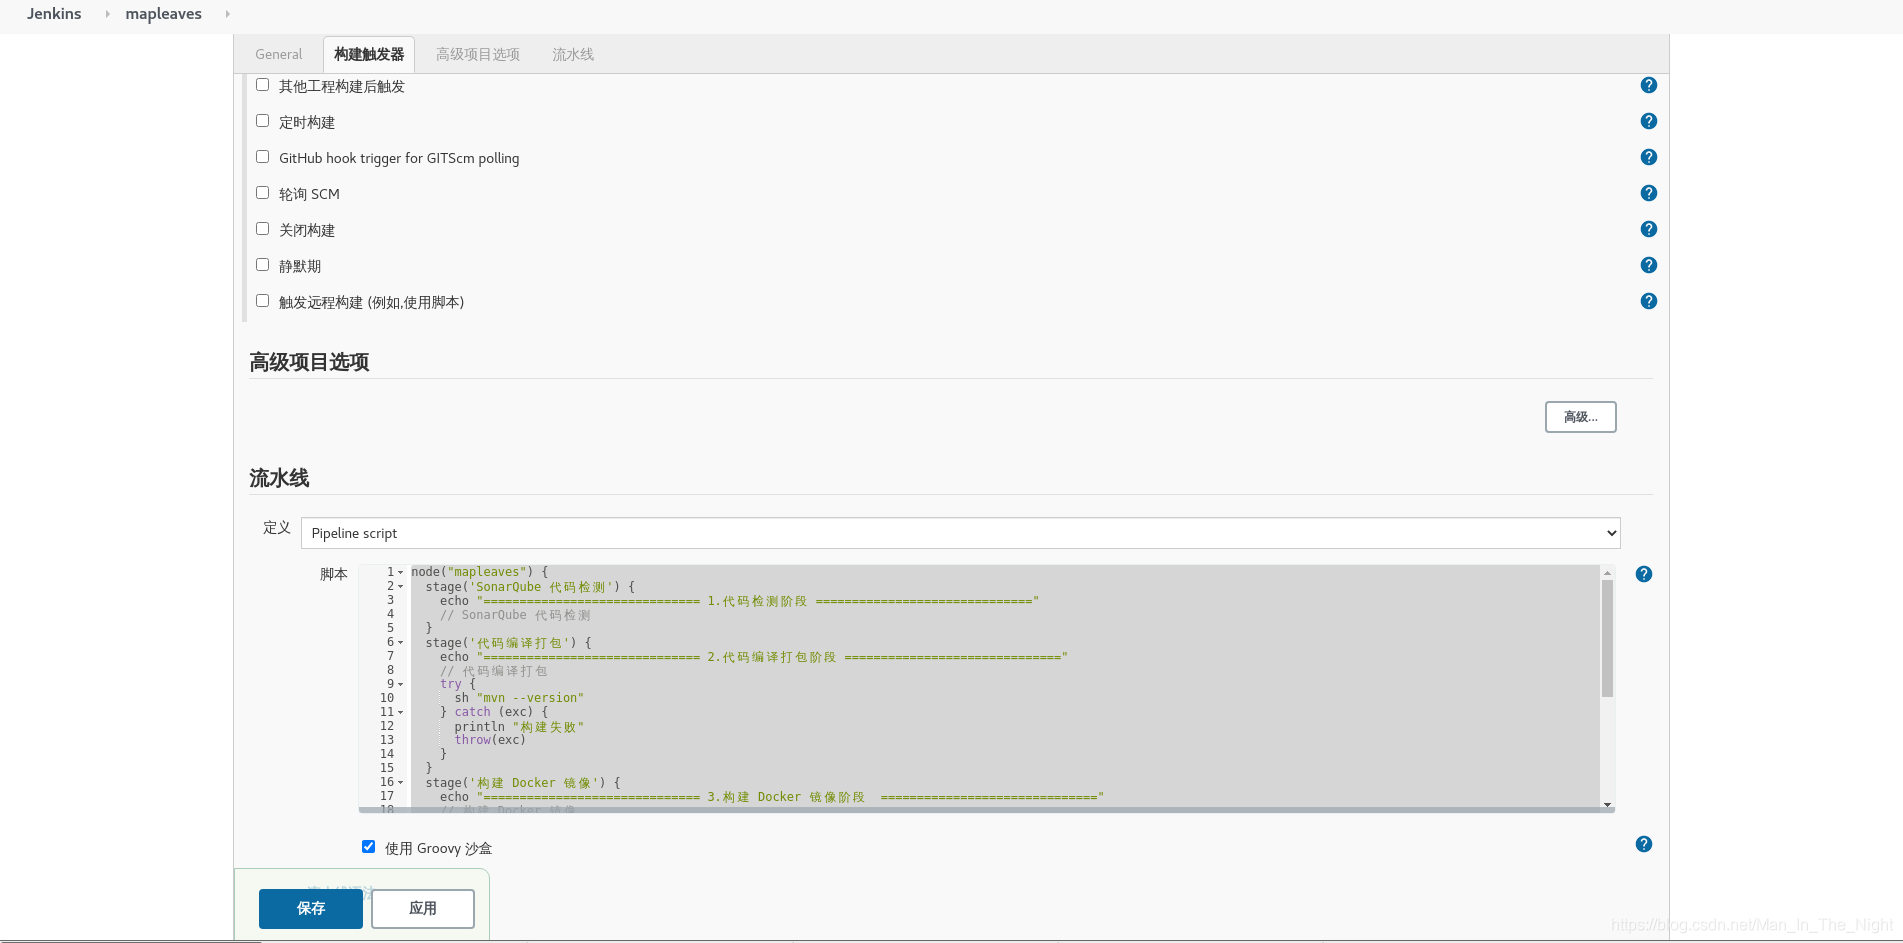Click script editor vertical scrollbar thumb

click(1607, 638)
